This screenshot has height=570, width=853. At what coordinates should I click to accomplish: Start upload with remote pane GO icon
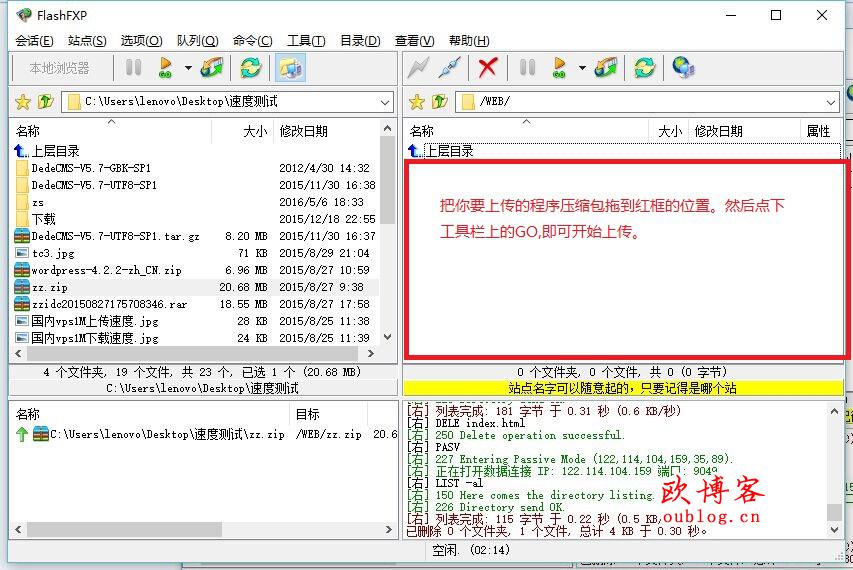(x=559, y=67)
